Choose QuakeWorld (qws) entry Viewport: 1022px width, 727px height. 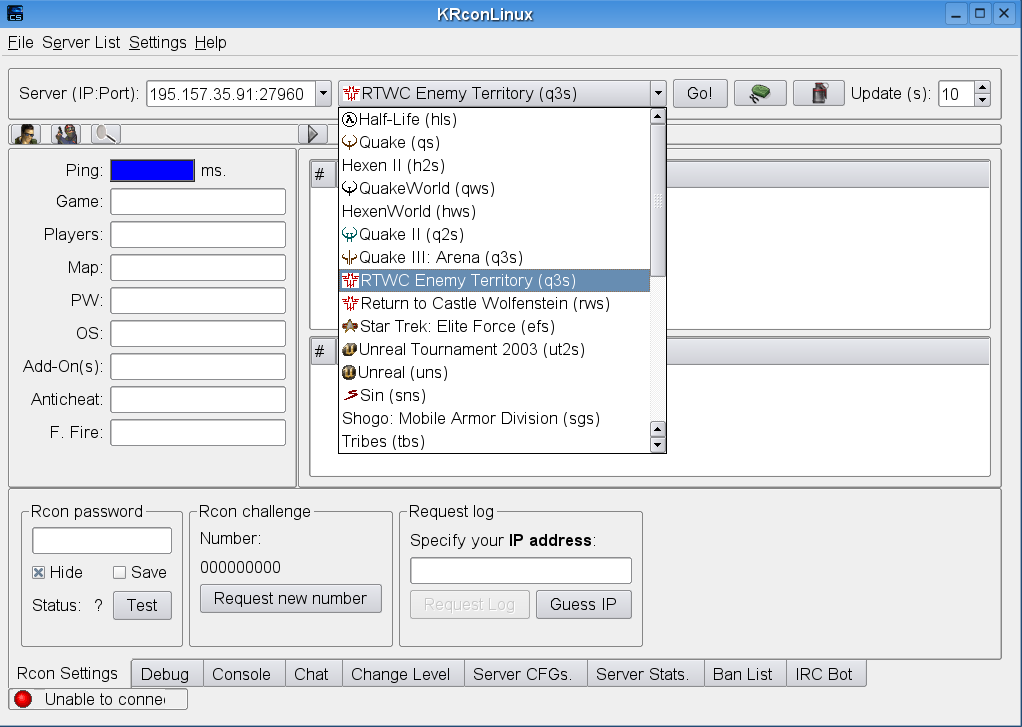point(494,188)
